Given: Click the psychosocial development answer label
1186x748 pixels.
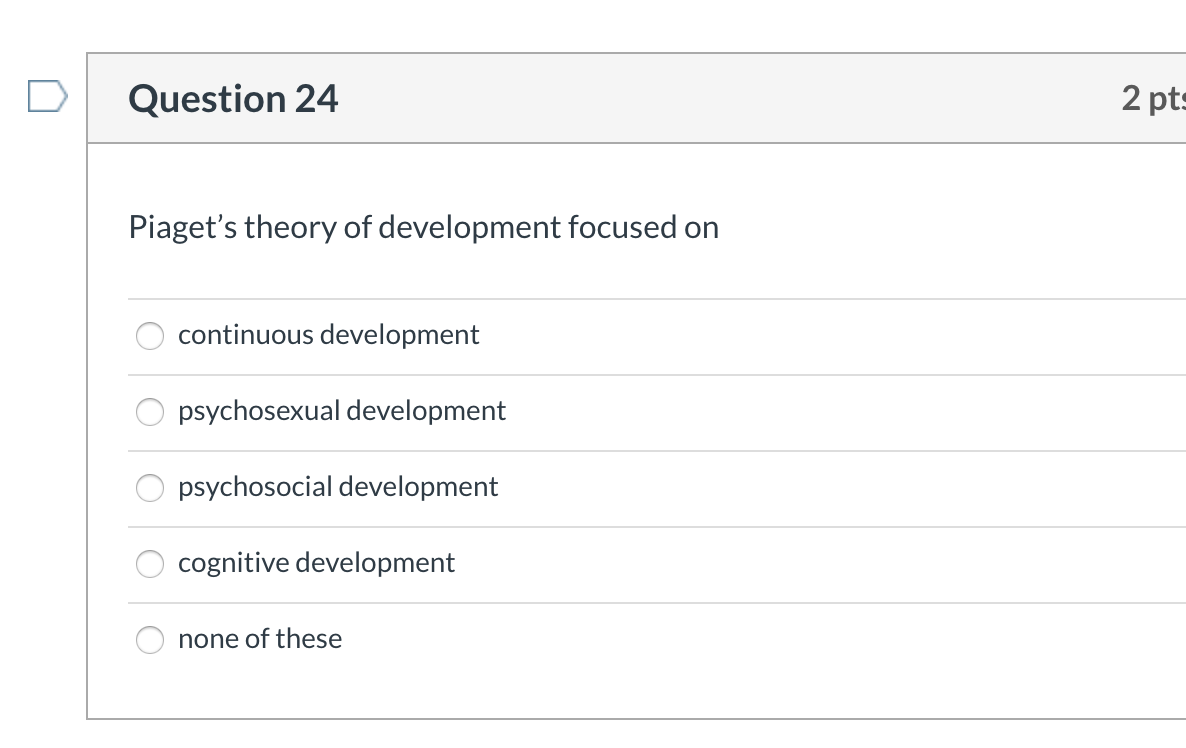Looking at the screenshot, I should (x=338, y=487).
